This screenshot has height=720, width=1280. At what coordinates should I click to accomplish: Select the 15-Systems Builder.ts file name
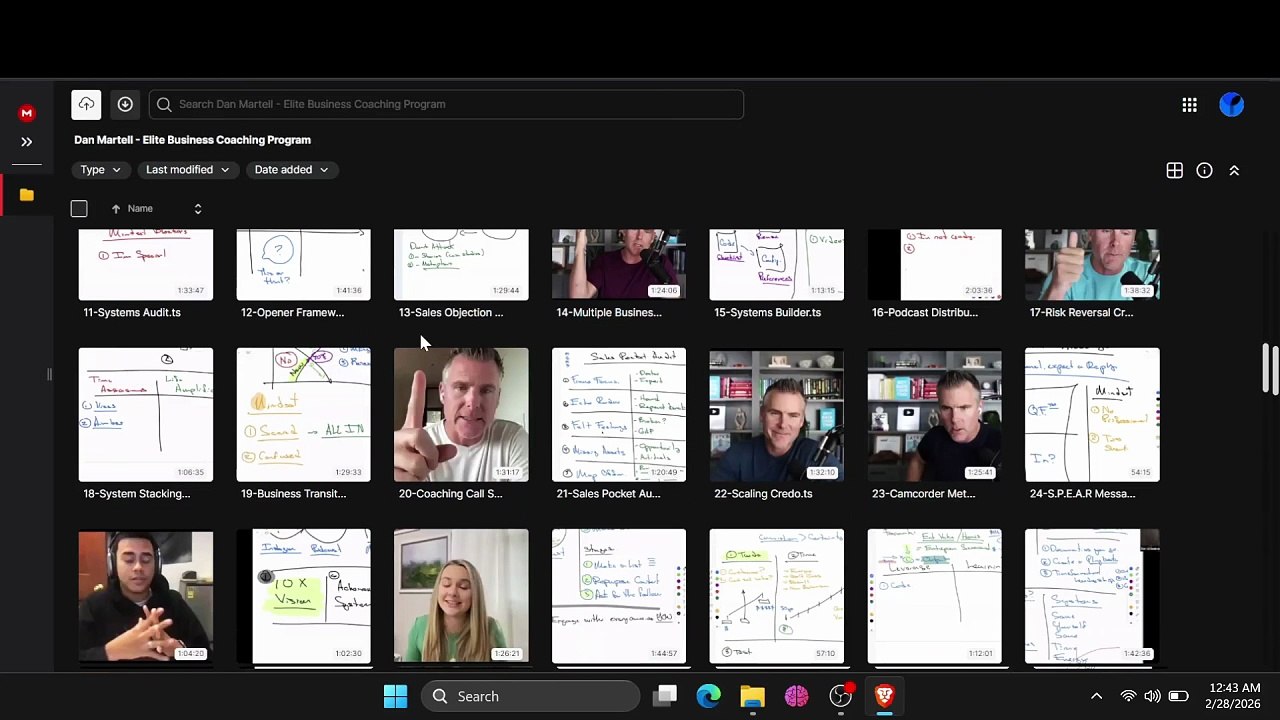point(767,312)
